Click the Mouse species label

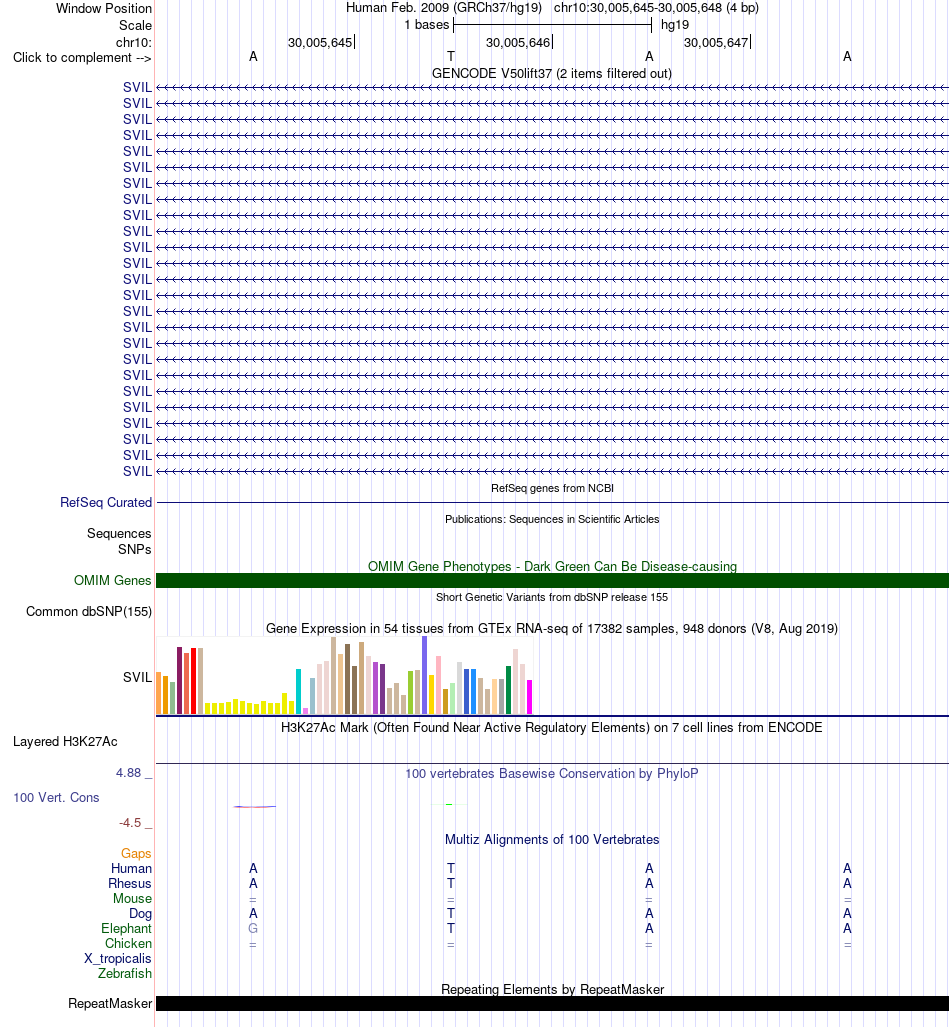132,899
